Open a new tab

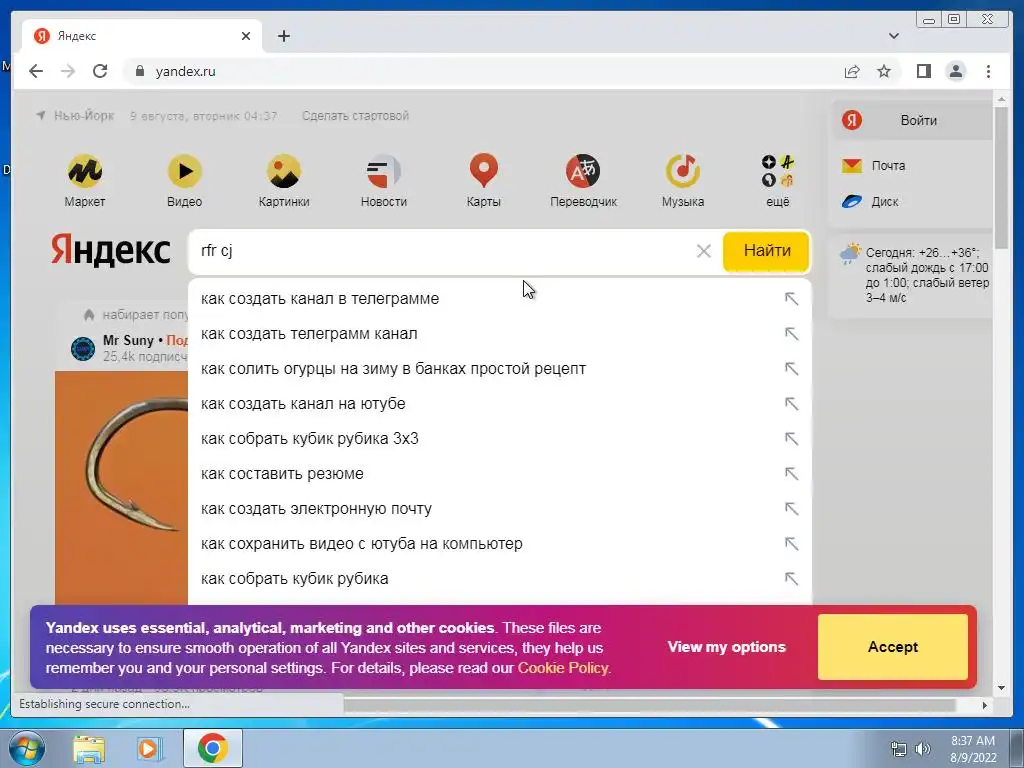tap(283, 36)
